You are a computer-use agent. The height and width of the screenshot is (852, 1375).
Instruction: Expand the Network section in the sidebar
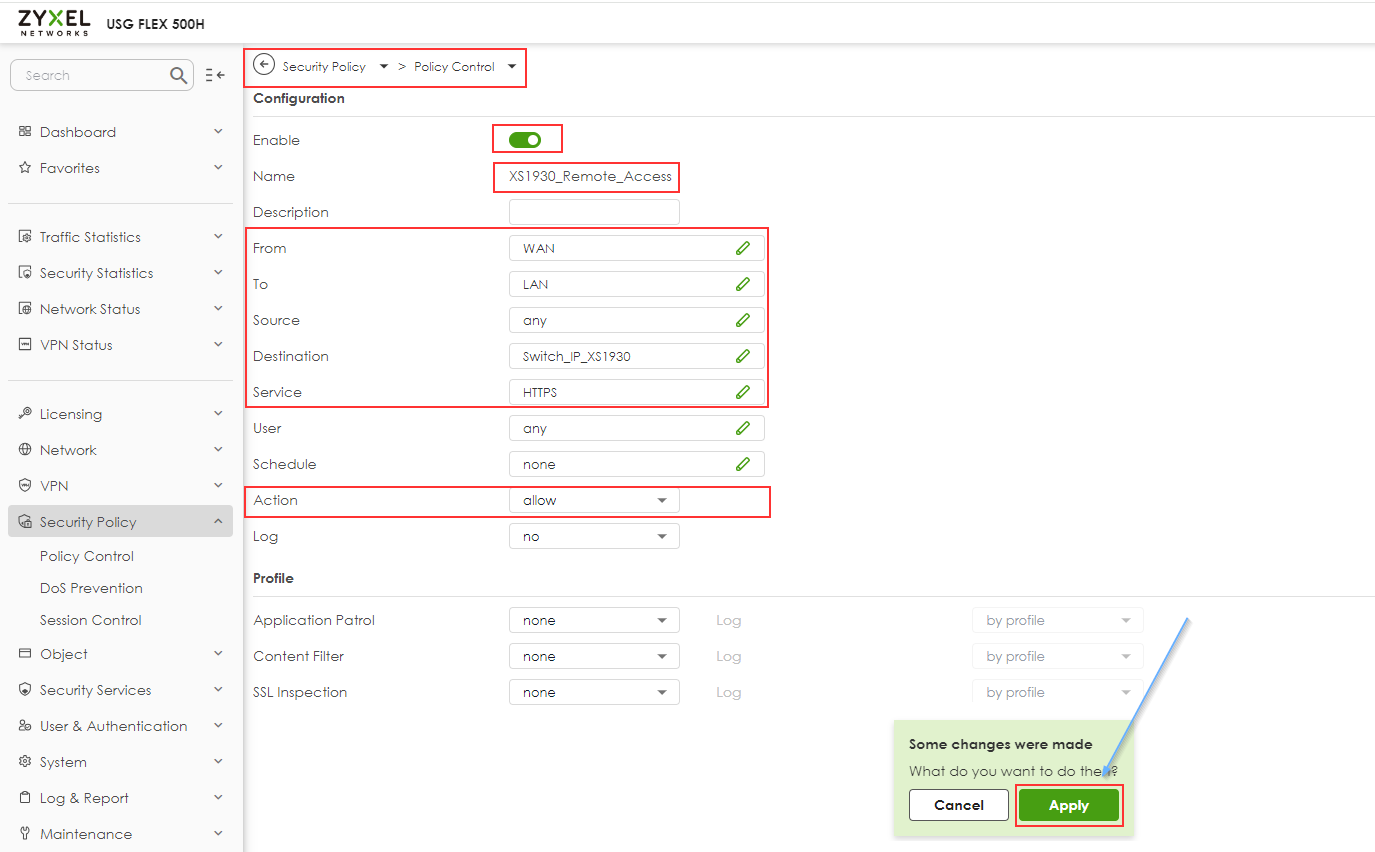(x=70, y=449)
